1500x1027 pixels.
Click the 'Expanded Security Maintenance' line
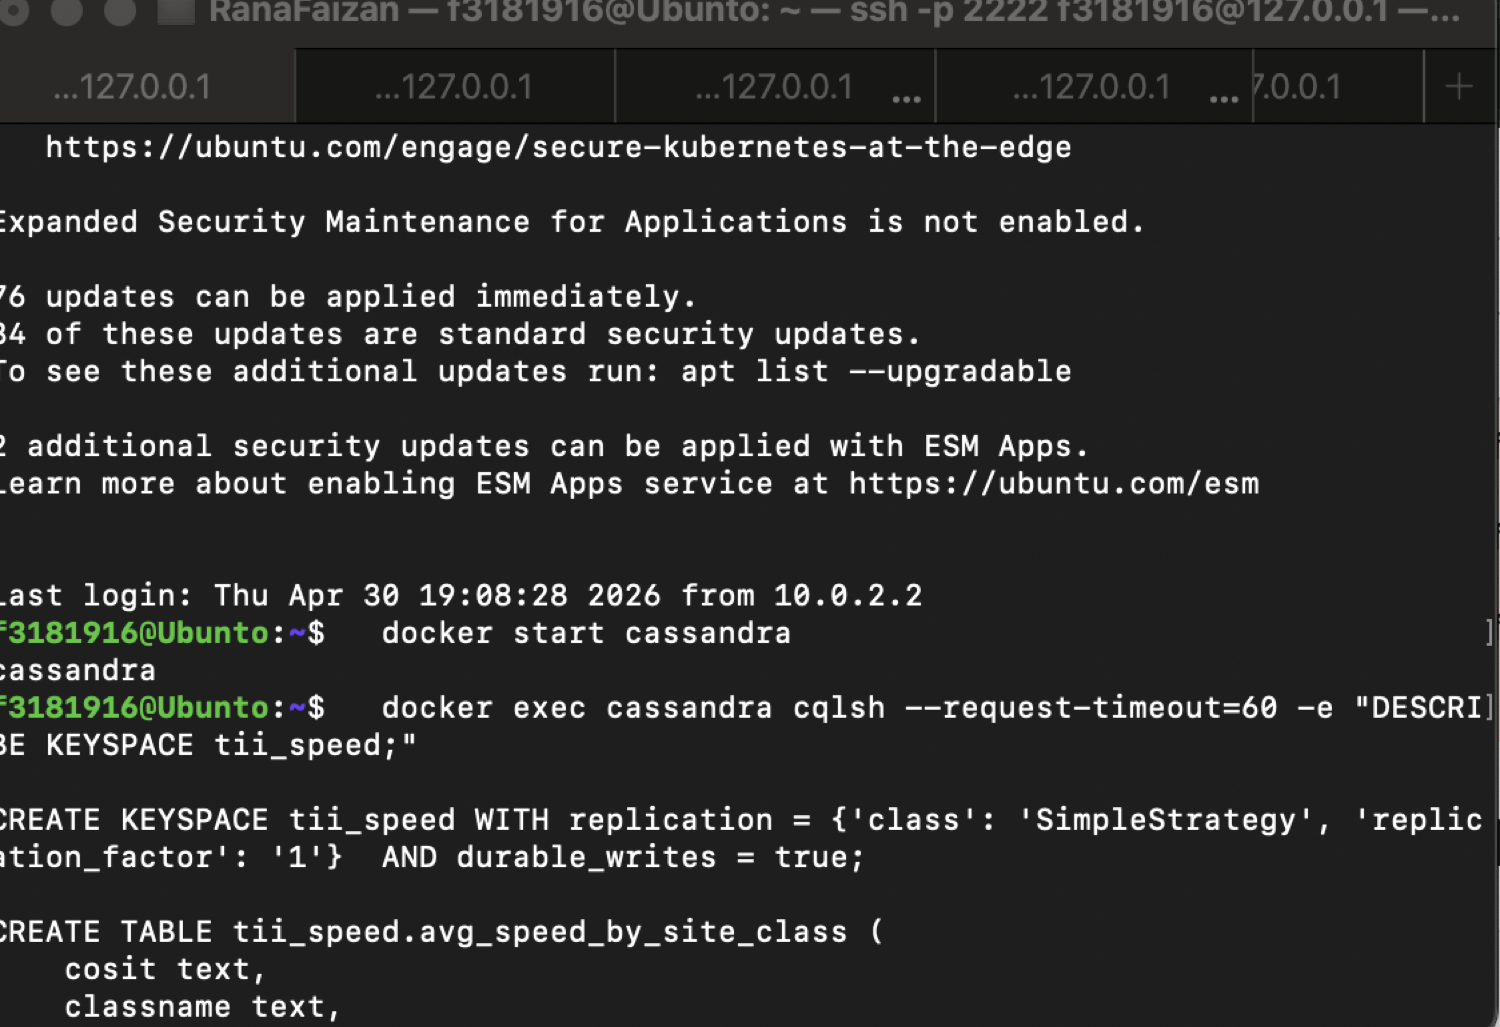coord(571,222)
